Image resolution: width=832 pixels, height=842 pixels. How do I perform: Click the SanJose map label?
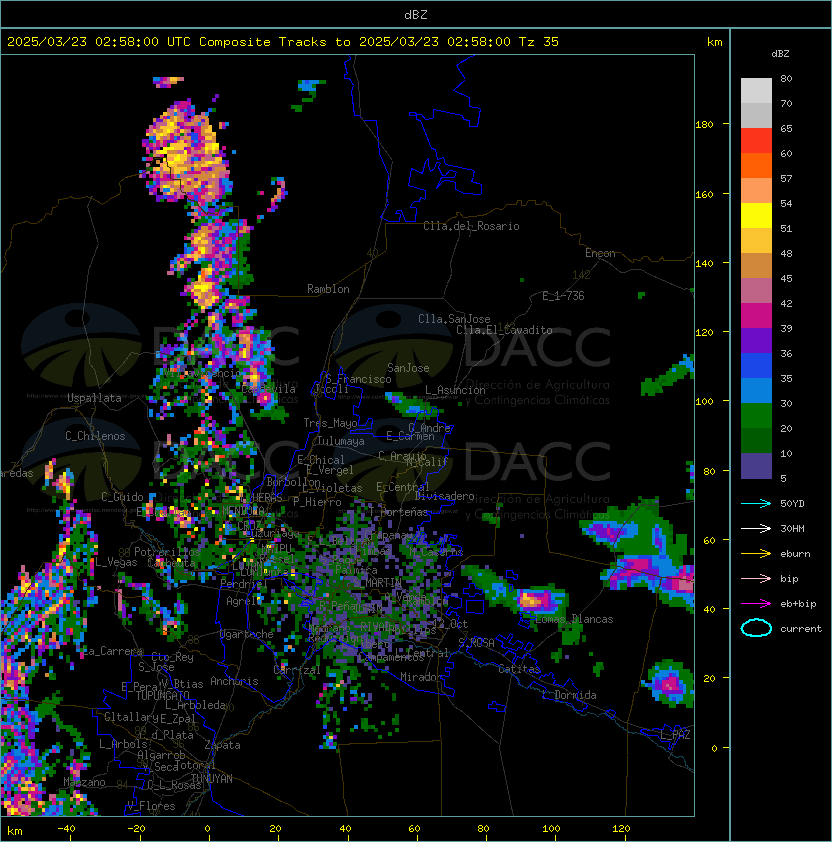pyautogui.click(x=408, y=368)
